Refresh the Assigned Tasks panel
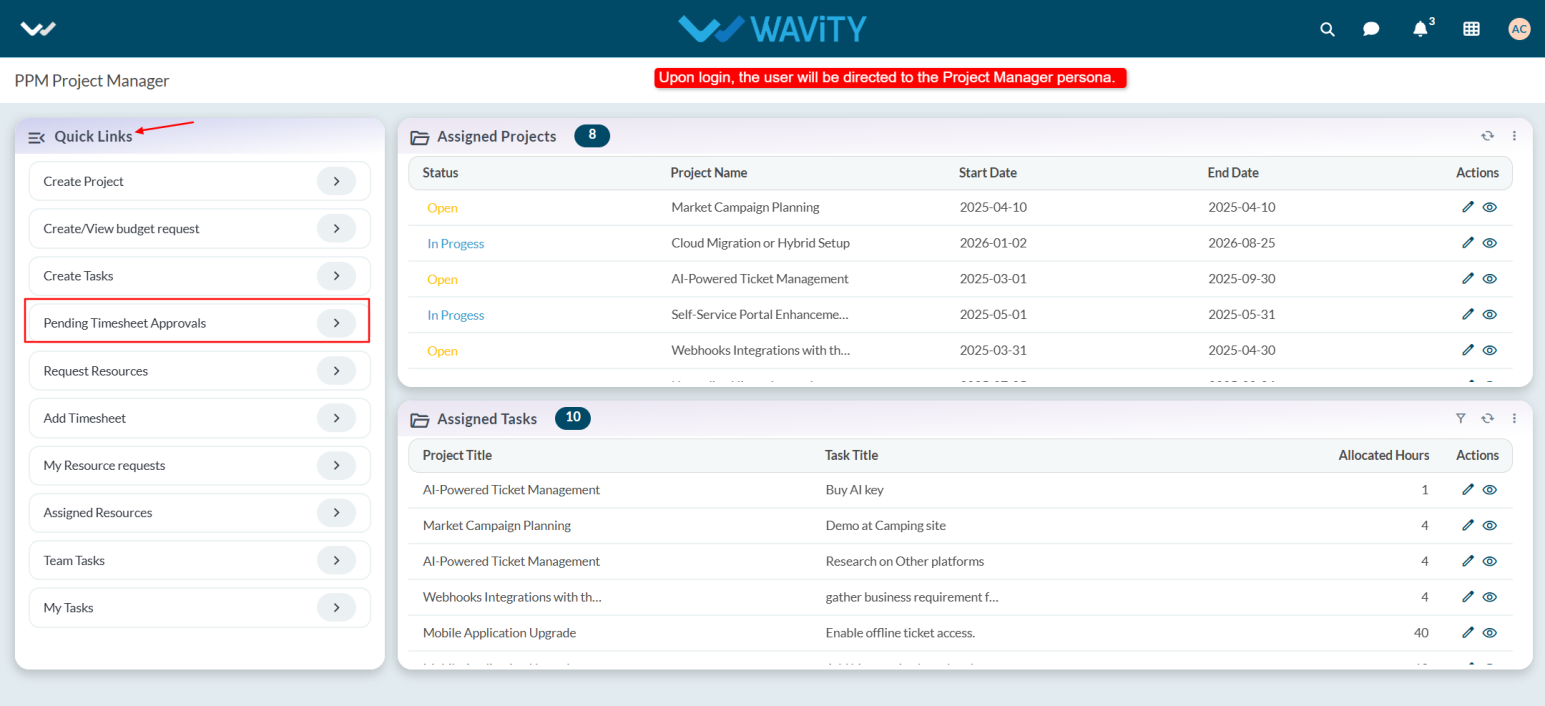1545x706 pixels. click(x=1487, y=418)
